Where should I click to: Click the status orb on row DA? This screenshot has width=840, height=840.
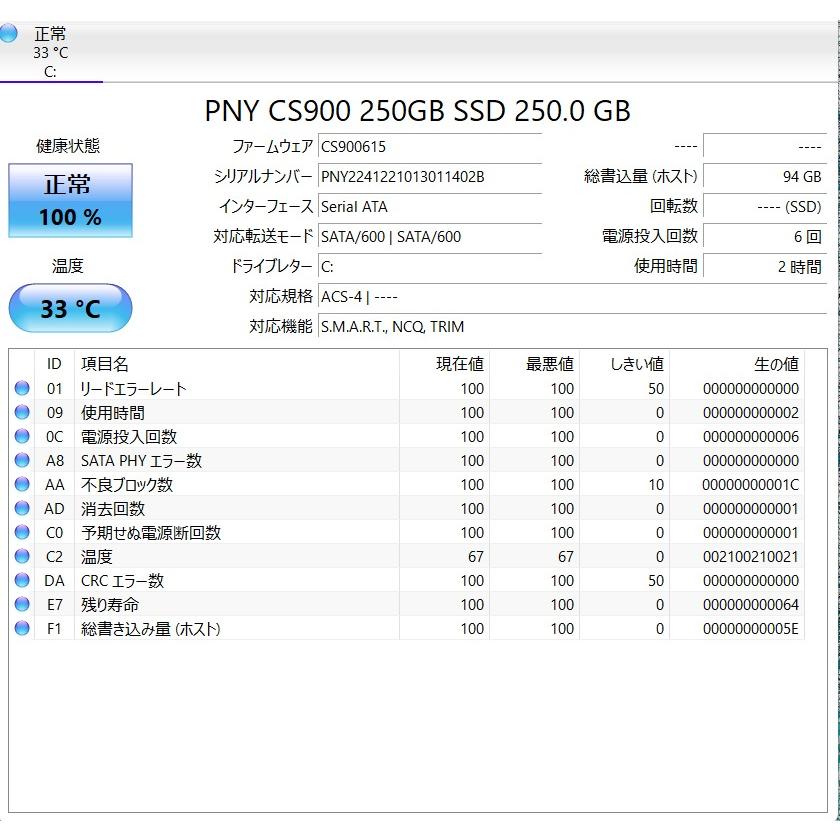pyautogui.click(x=22, y=580)
